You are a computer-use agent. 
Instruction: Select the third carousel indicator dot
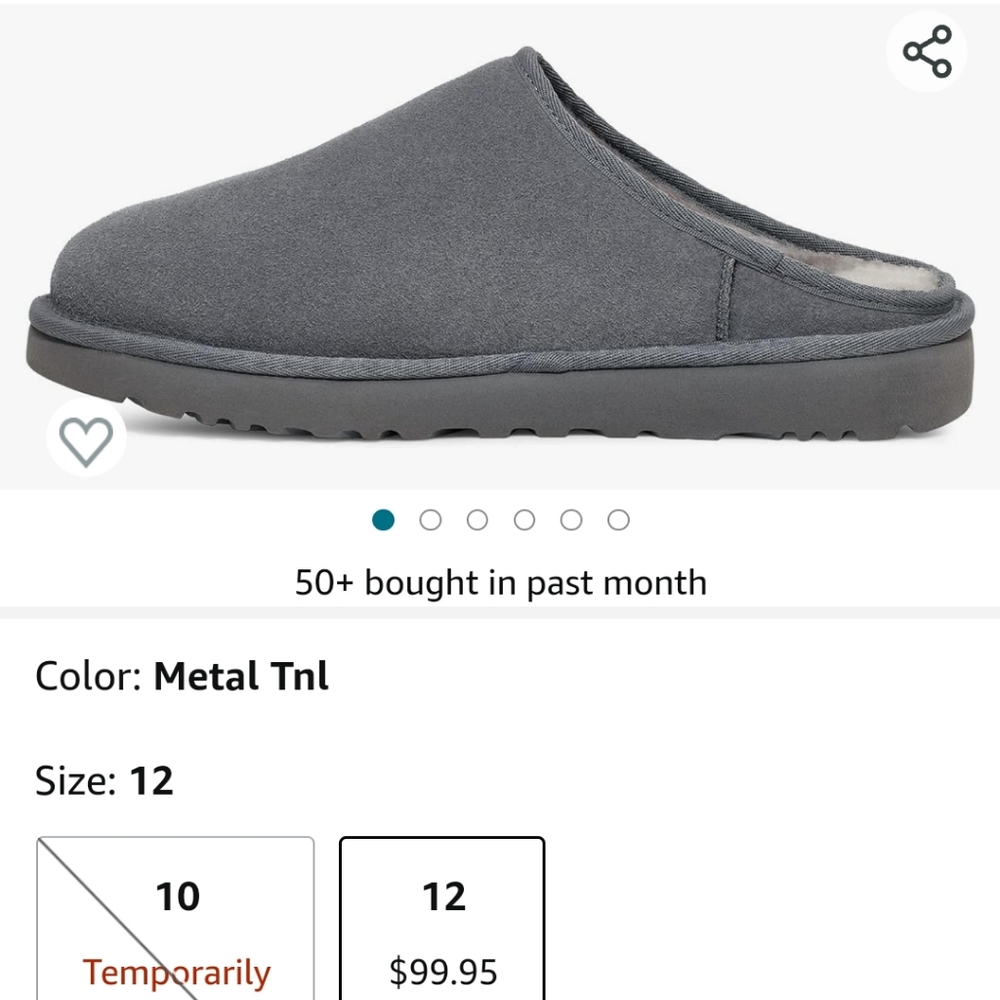click(477, 520)
